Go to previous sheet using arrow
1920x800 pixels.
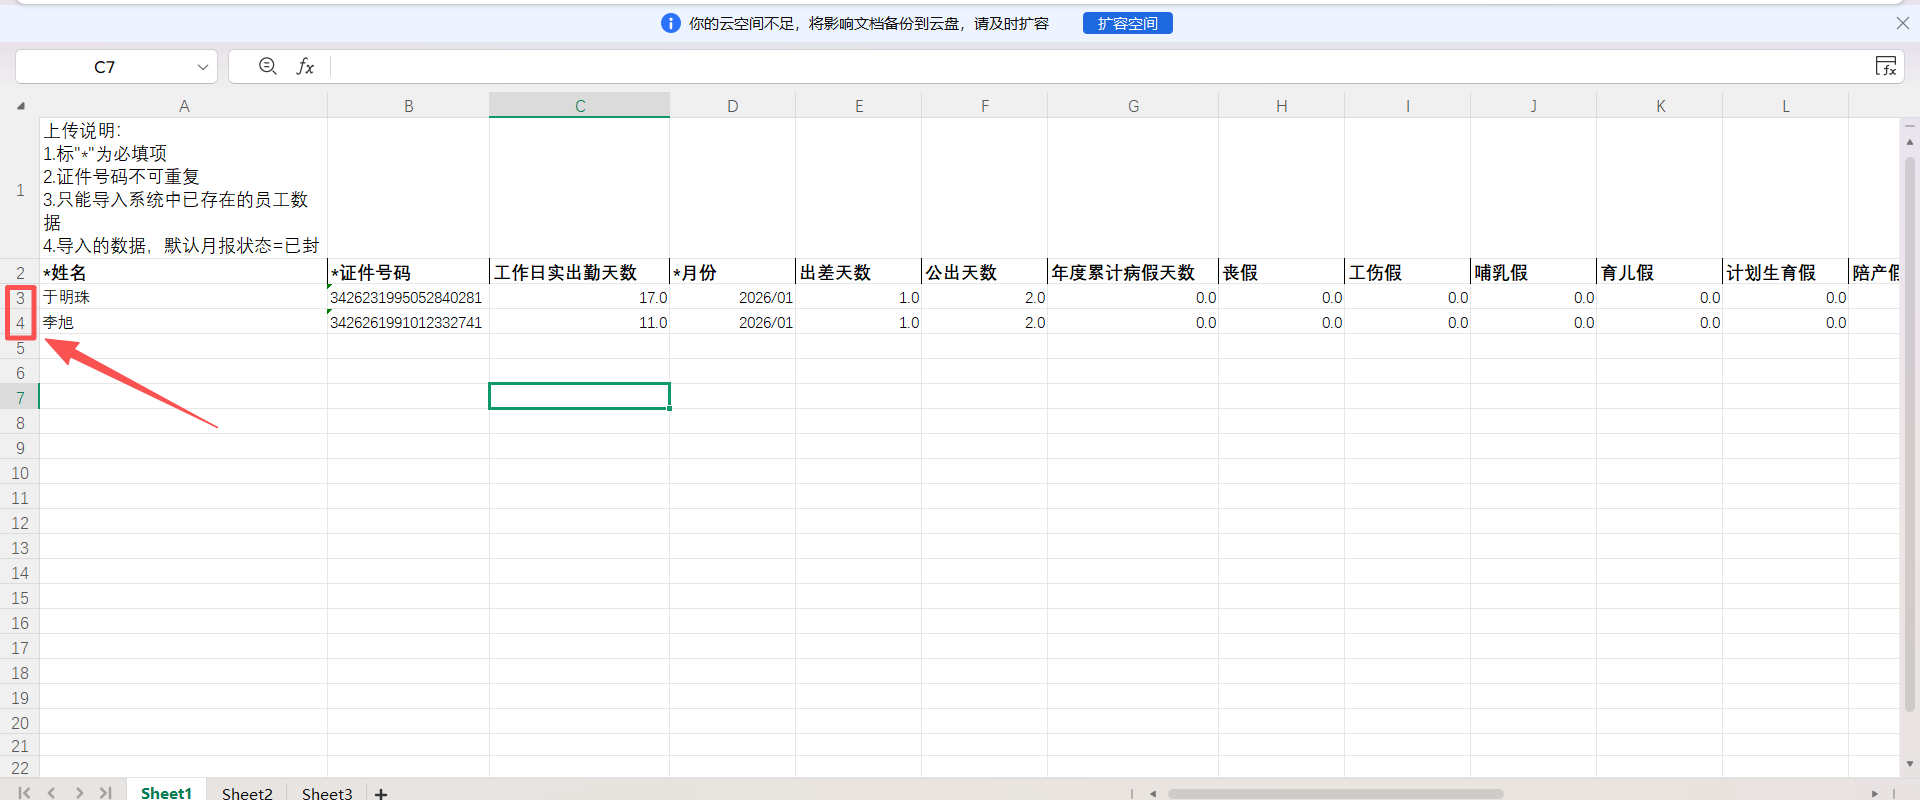(x=52, y=793)
